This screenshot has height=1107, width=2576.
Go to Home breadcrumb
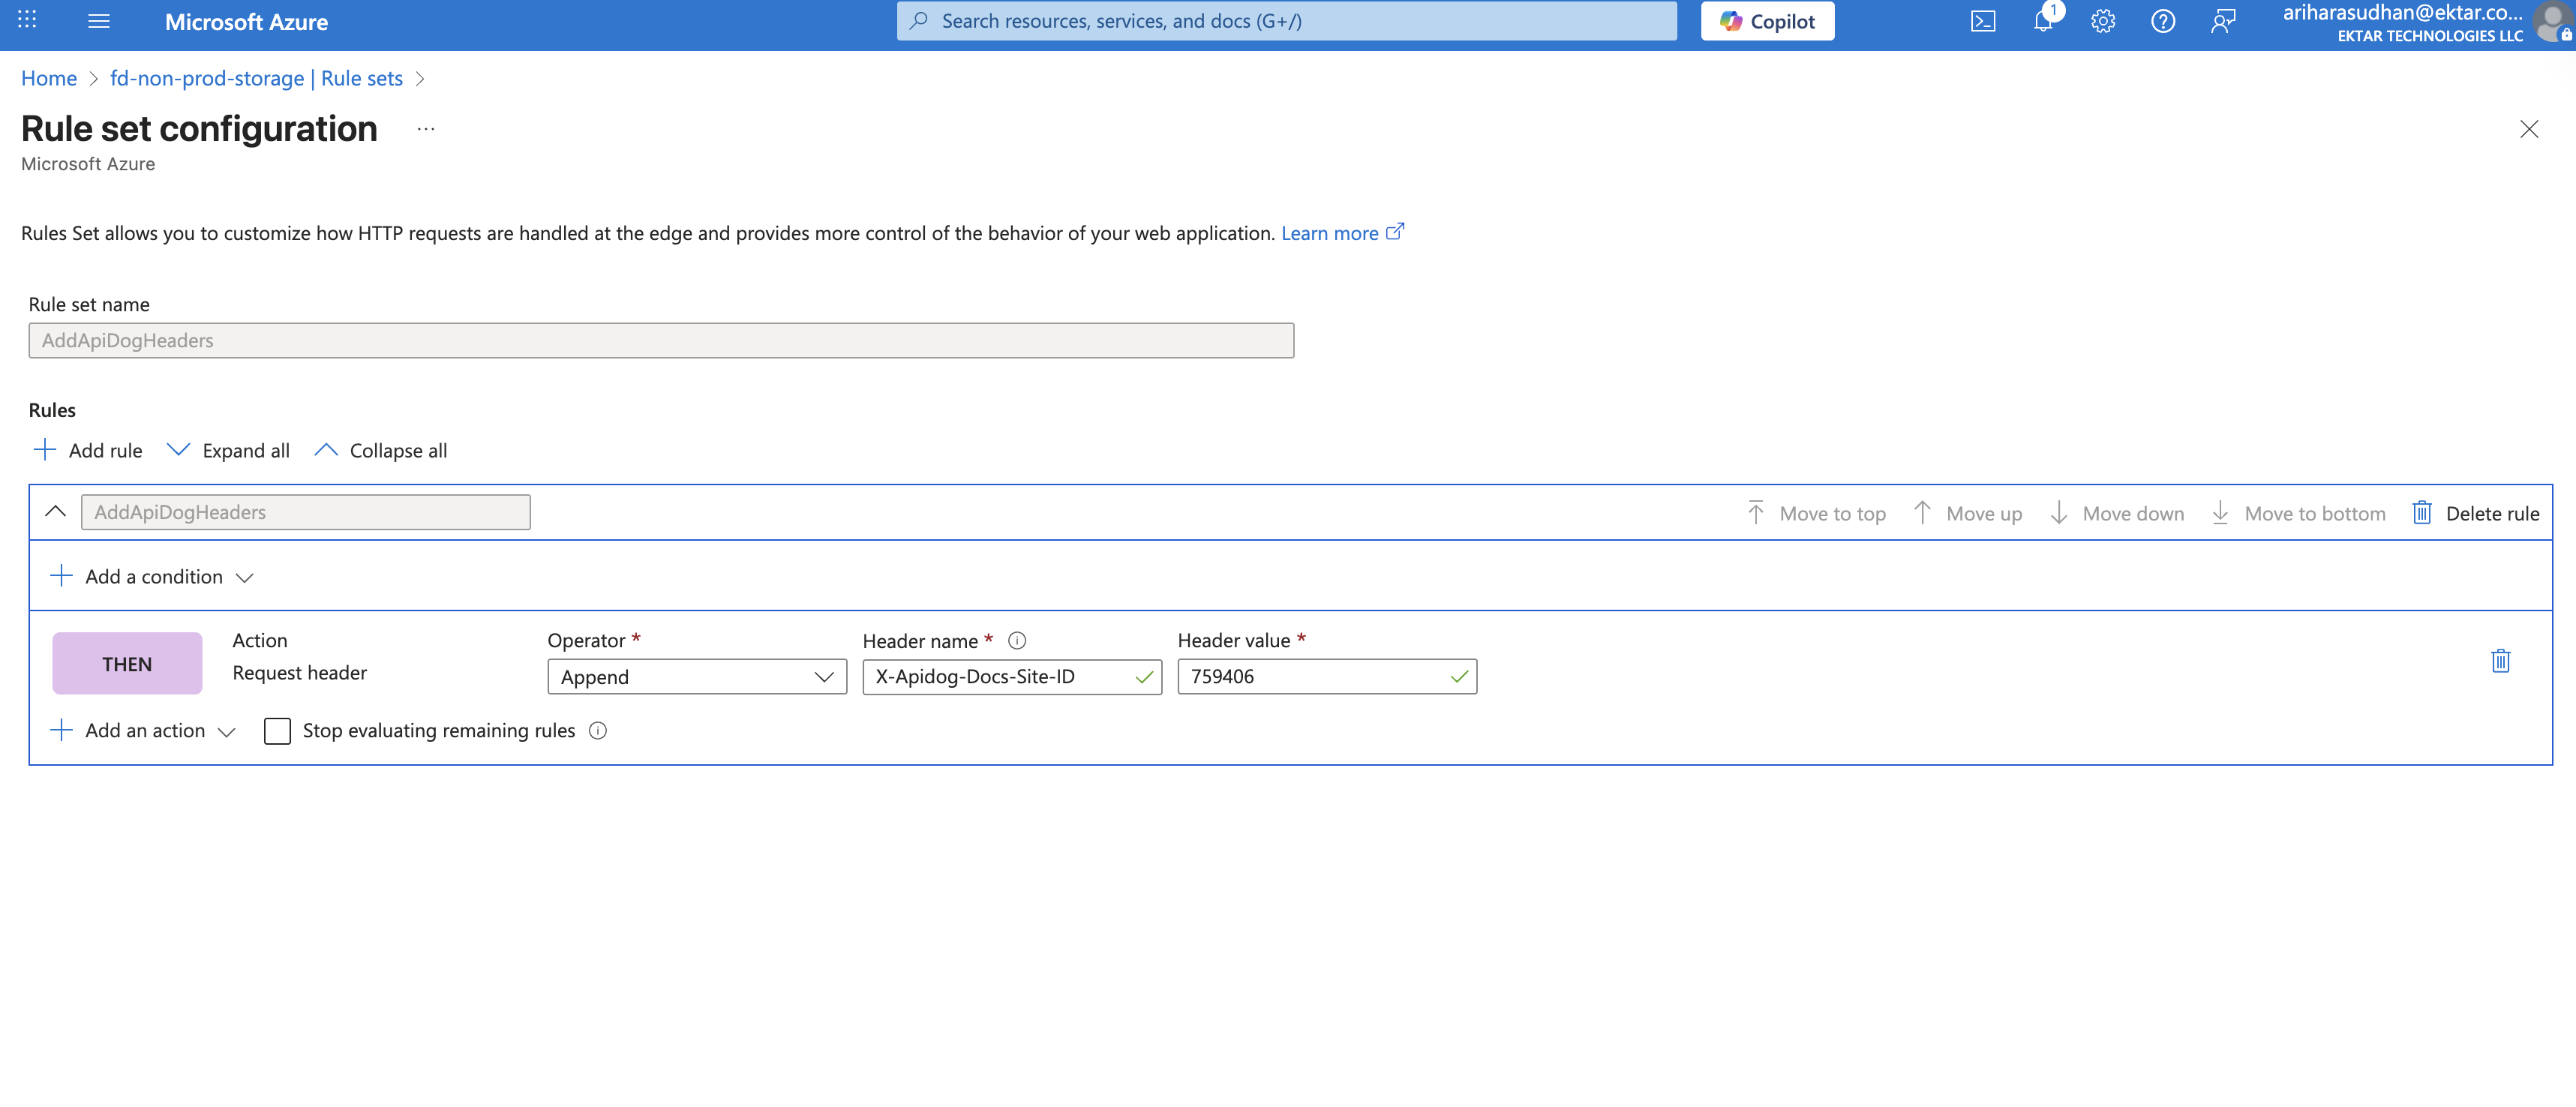click(48, 78)
